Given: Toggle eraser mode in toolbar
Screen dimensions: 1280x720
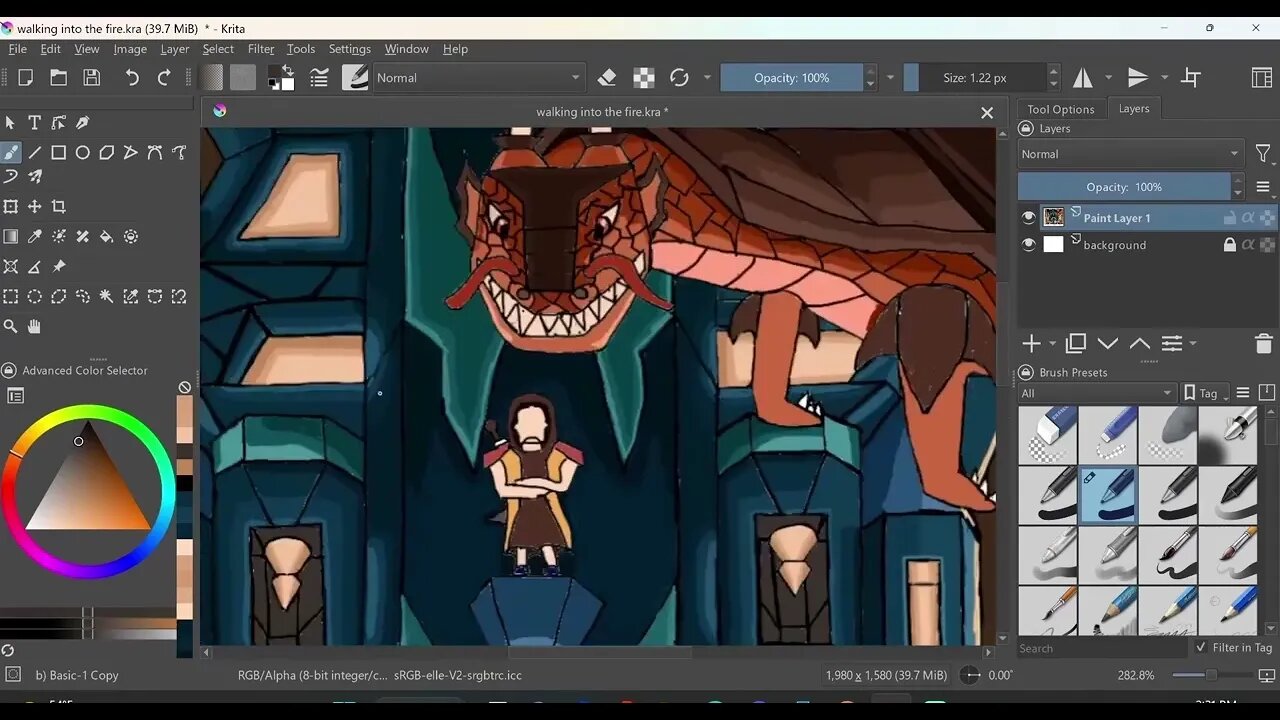Looking at the screenshot, I should tap(607, 78).
